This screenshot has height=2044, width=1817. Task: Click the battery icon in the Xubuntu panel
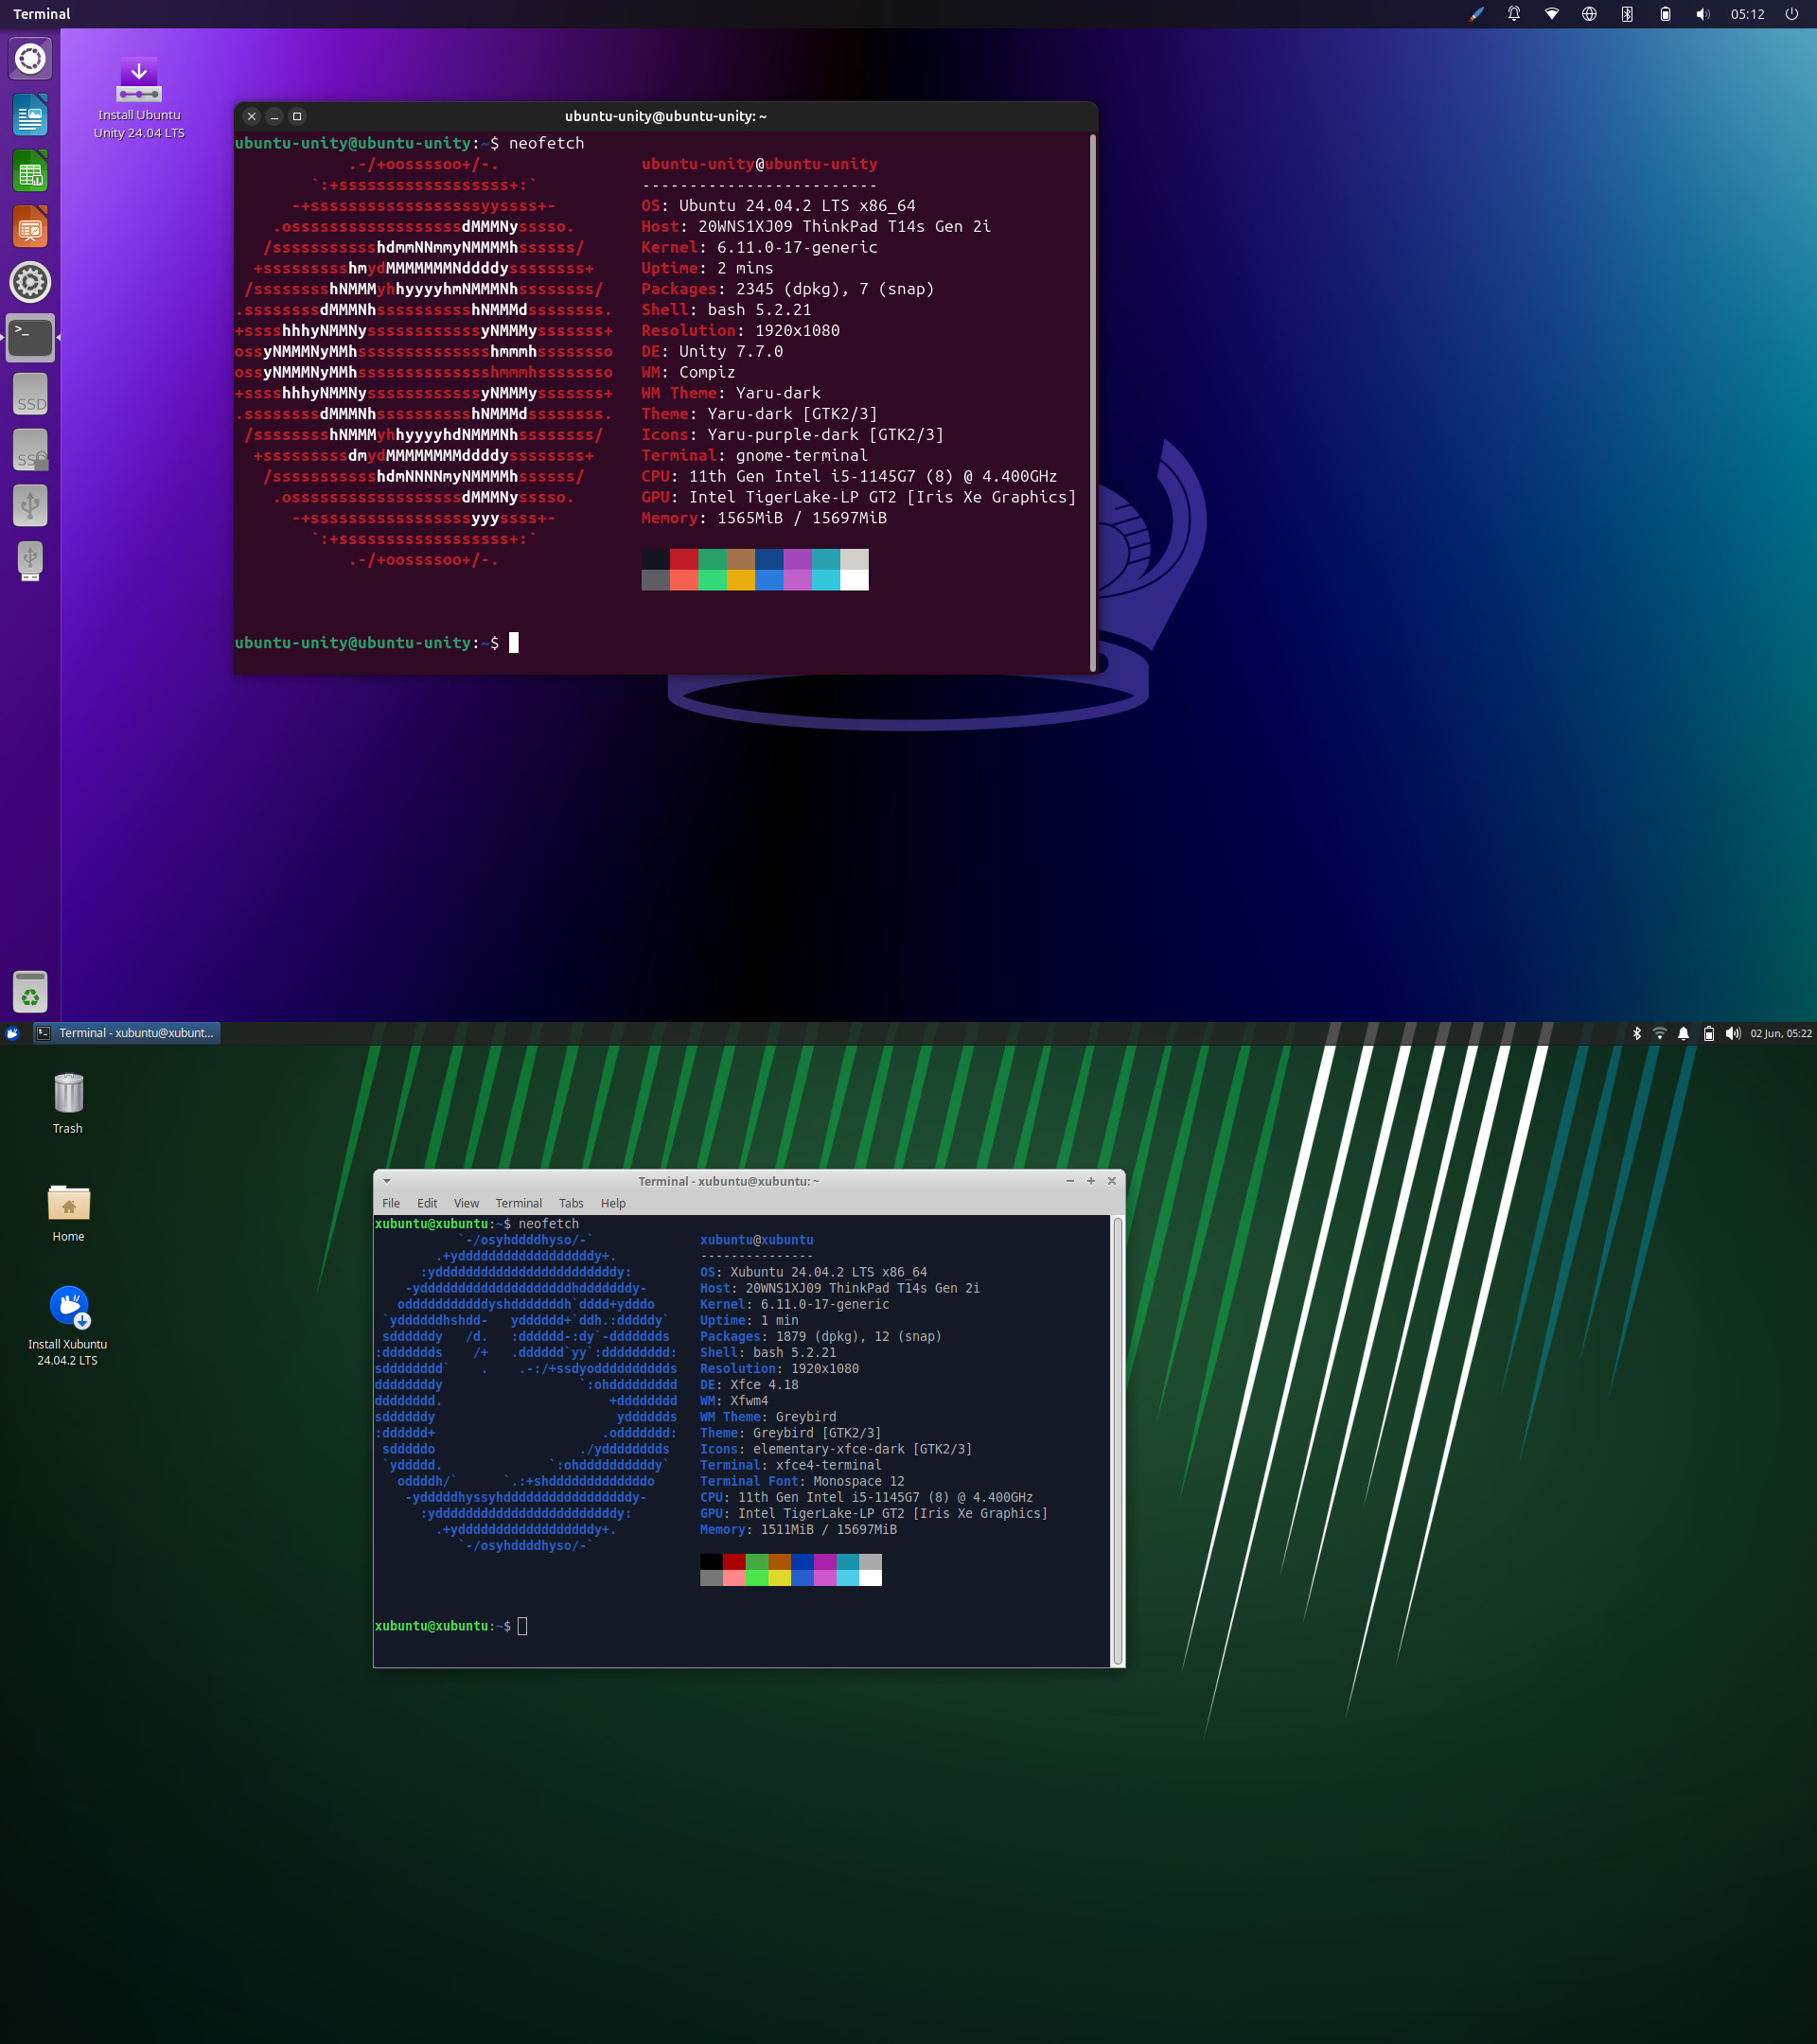click(1709, 1033)
